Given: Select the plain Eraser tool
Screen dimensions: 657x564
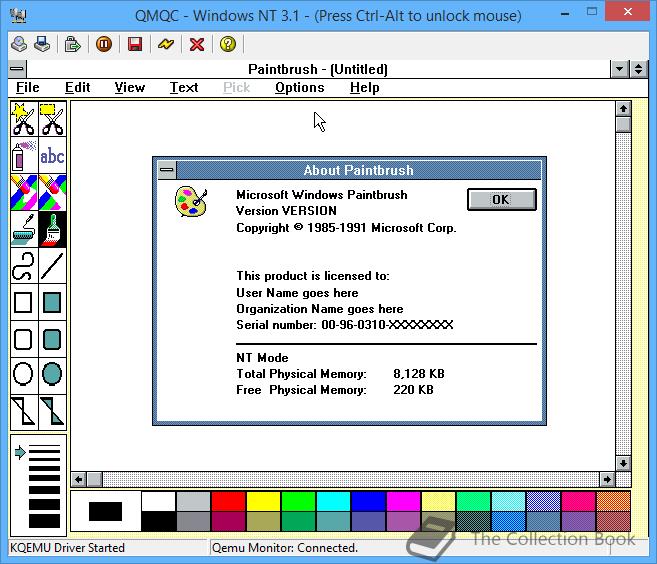Looking at the screenshot, I should point(52,193).
